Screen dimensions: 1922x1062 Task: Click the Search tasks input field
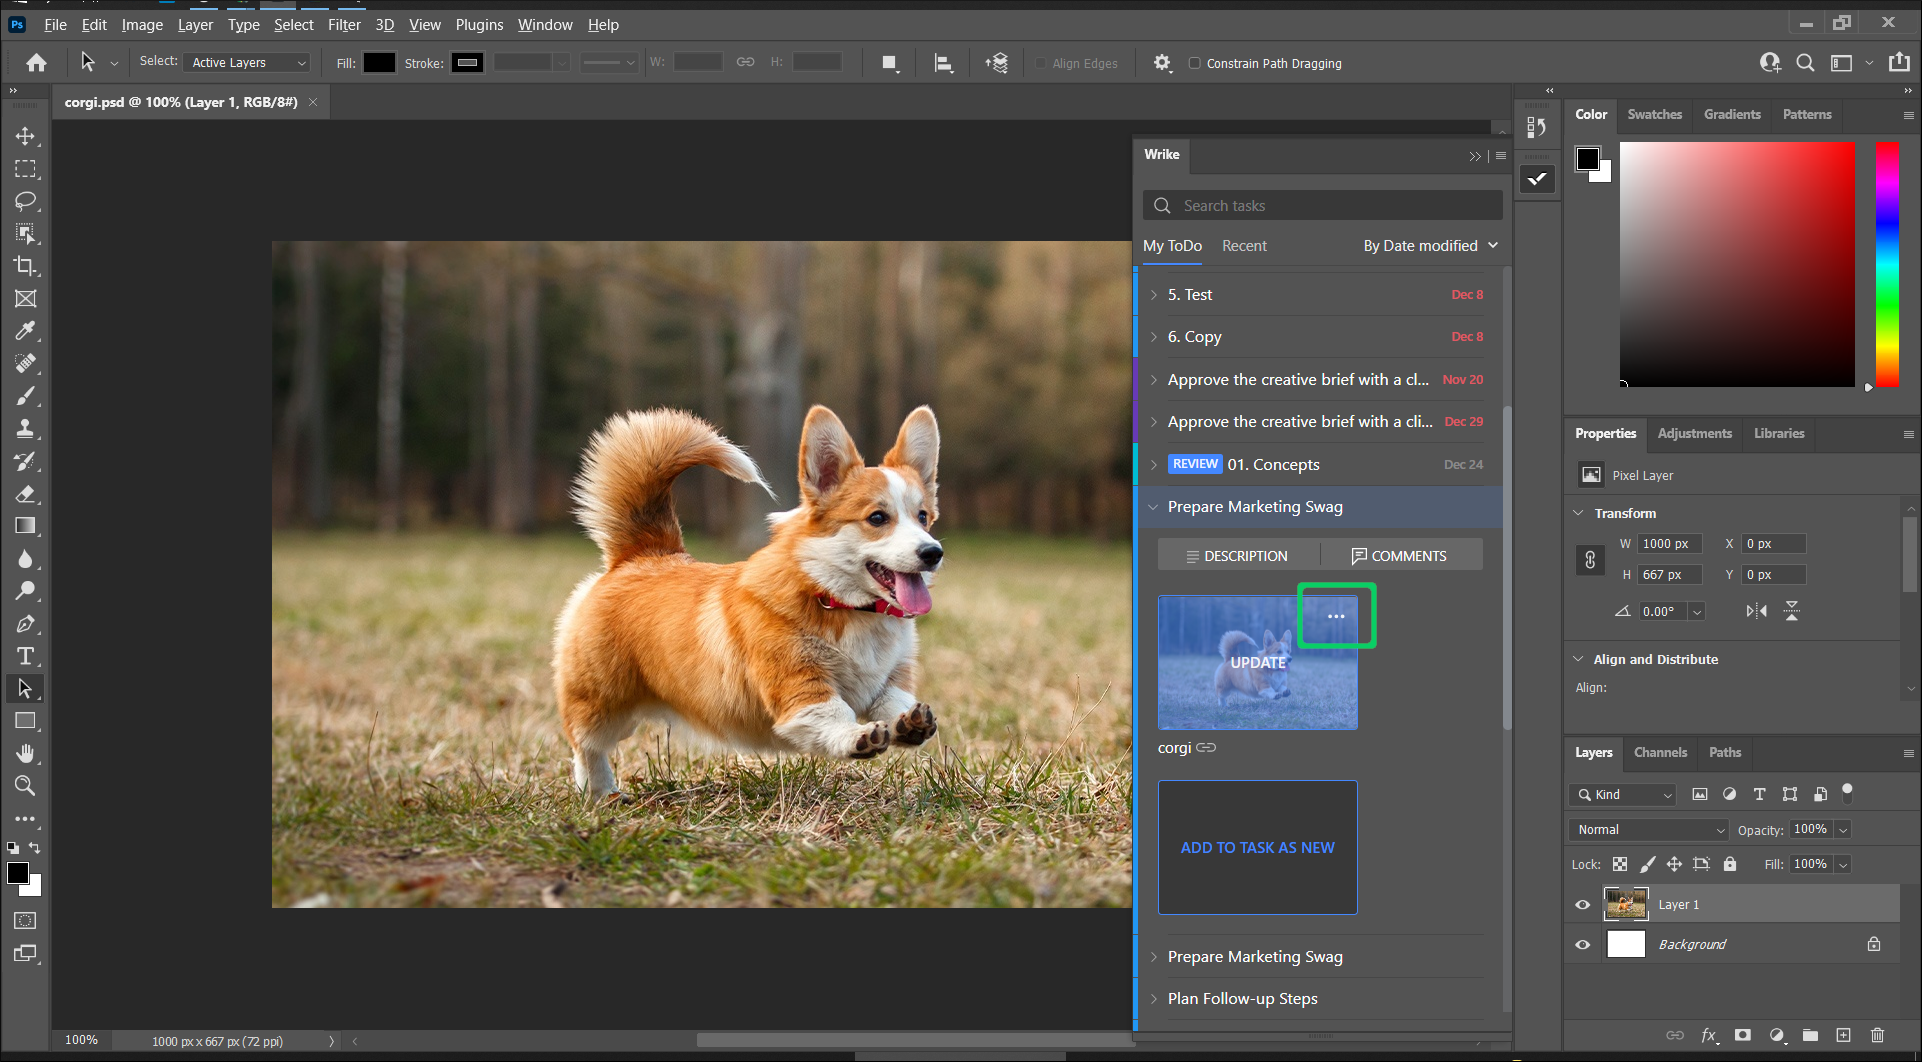(1321, 205)
